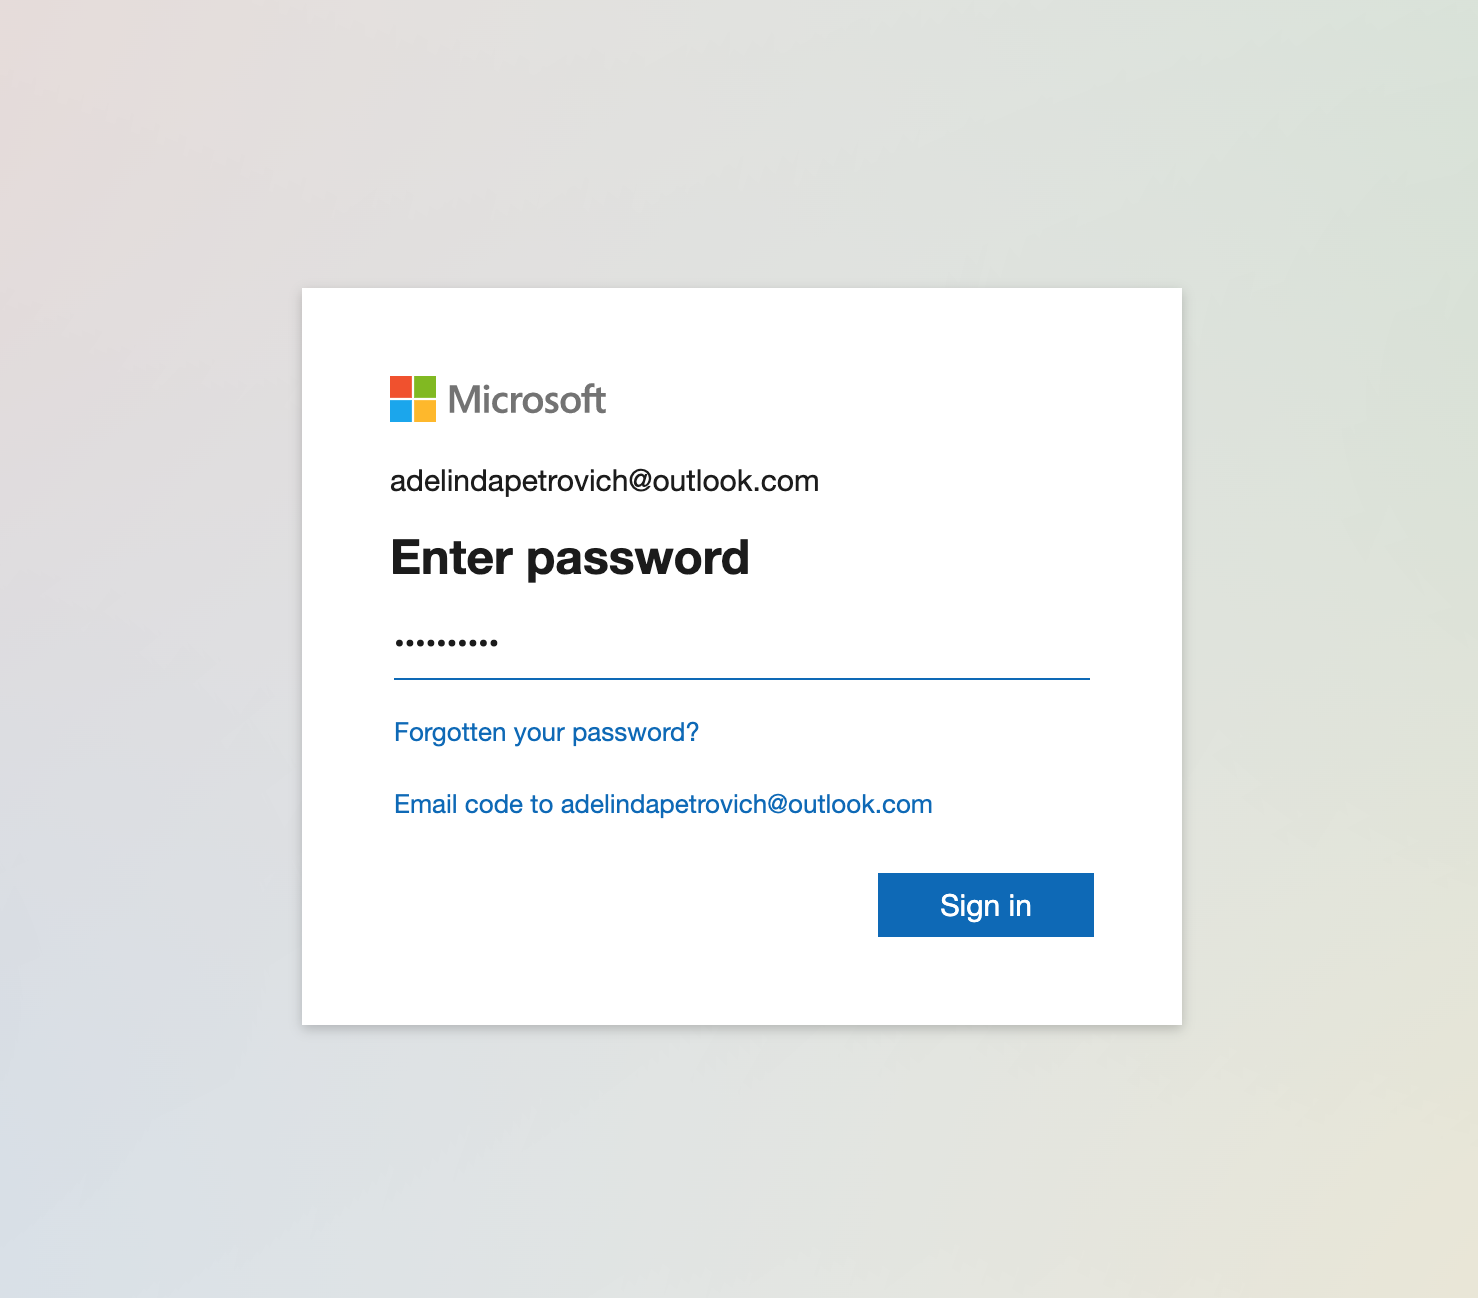Click the blue square in the Microsoft logo
This screenshot has height=1298, width=1478.
tap(401, 411)
